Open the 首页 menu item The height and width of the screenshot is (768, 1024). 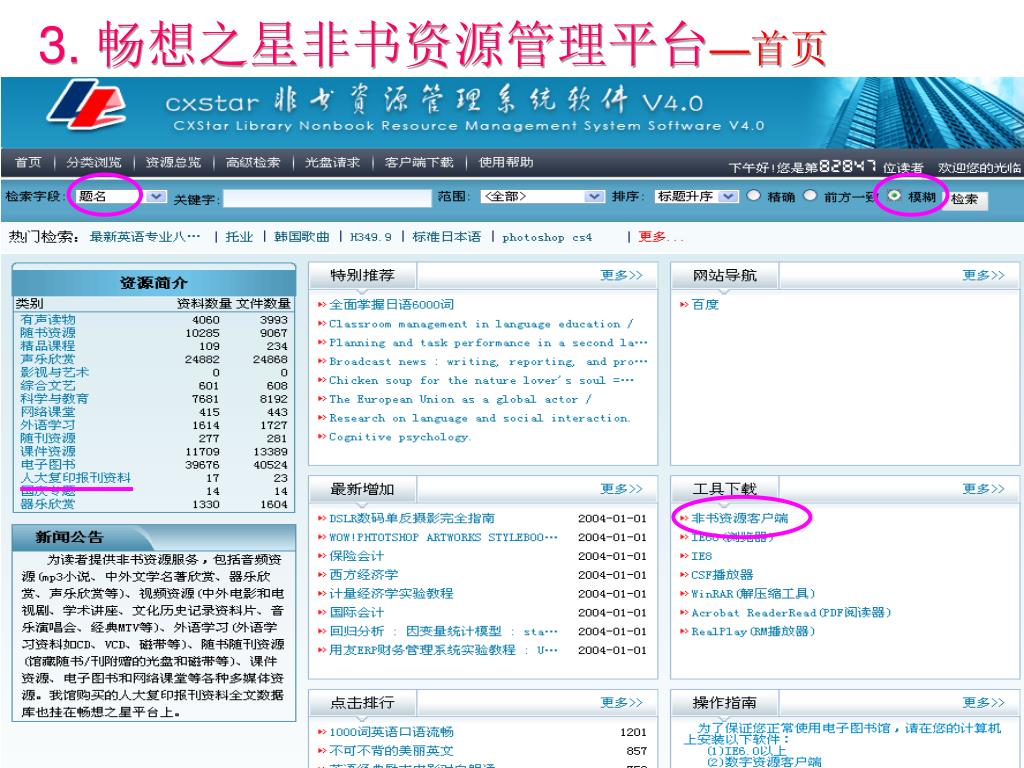(27, 163)
